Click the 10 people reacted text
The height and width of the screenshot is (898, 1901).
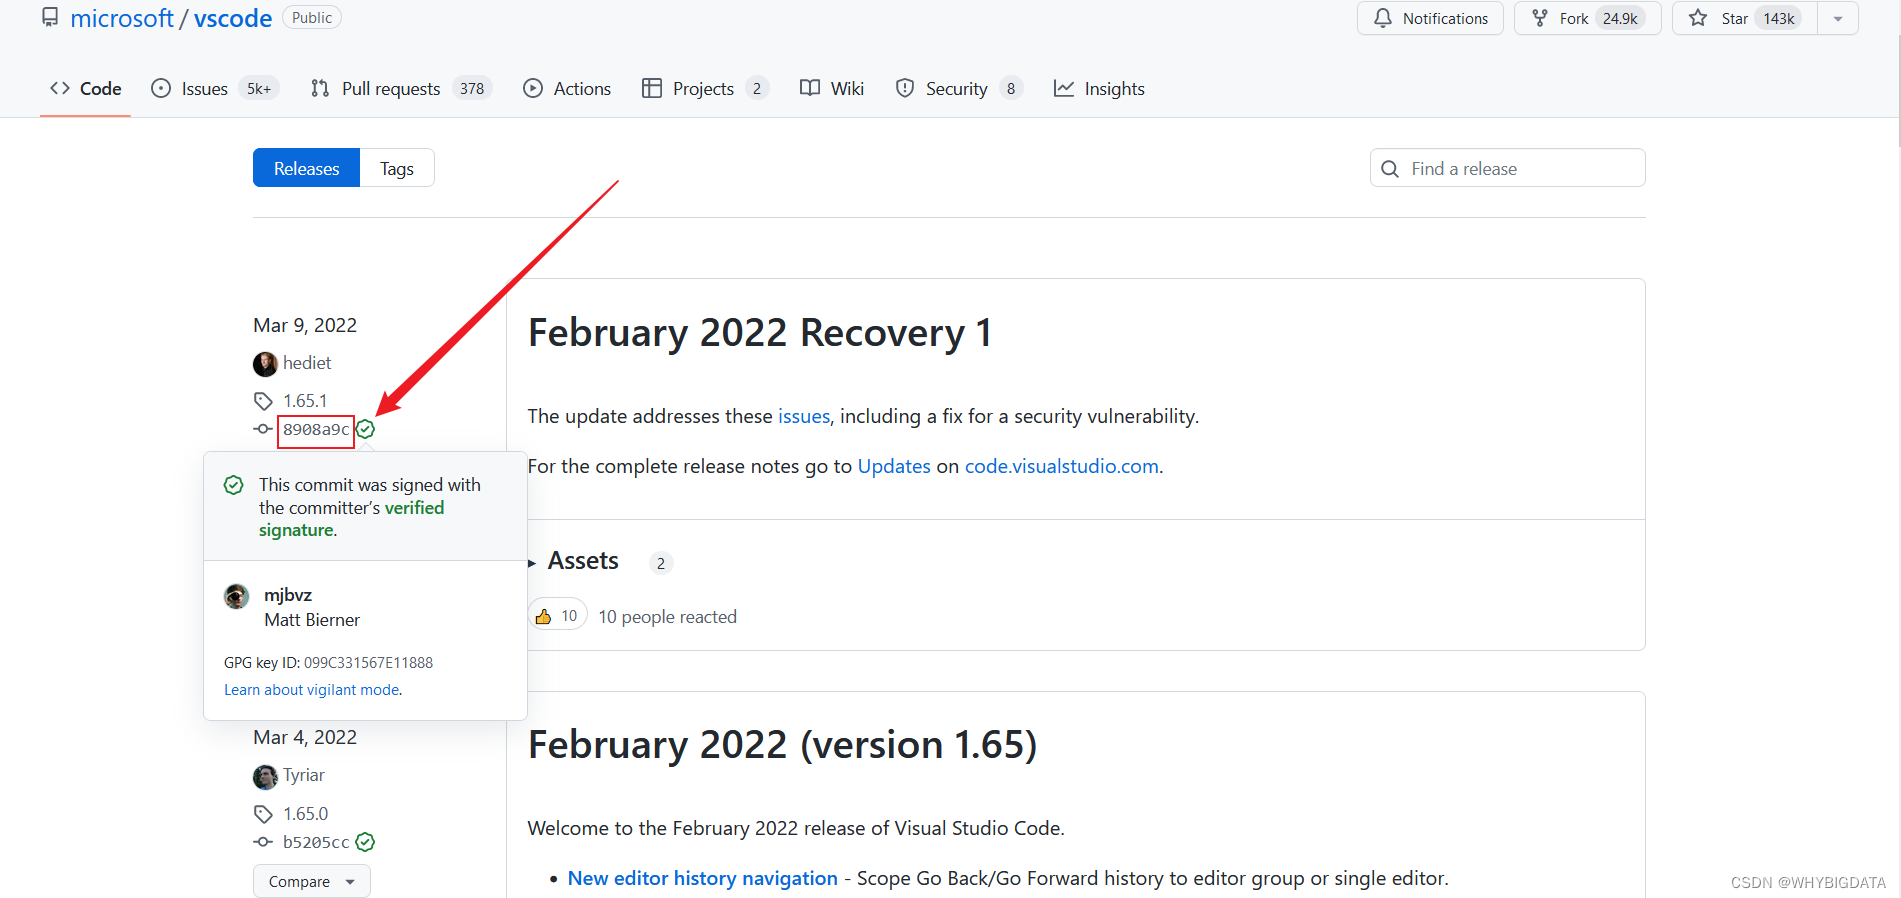coord(667,617)
